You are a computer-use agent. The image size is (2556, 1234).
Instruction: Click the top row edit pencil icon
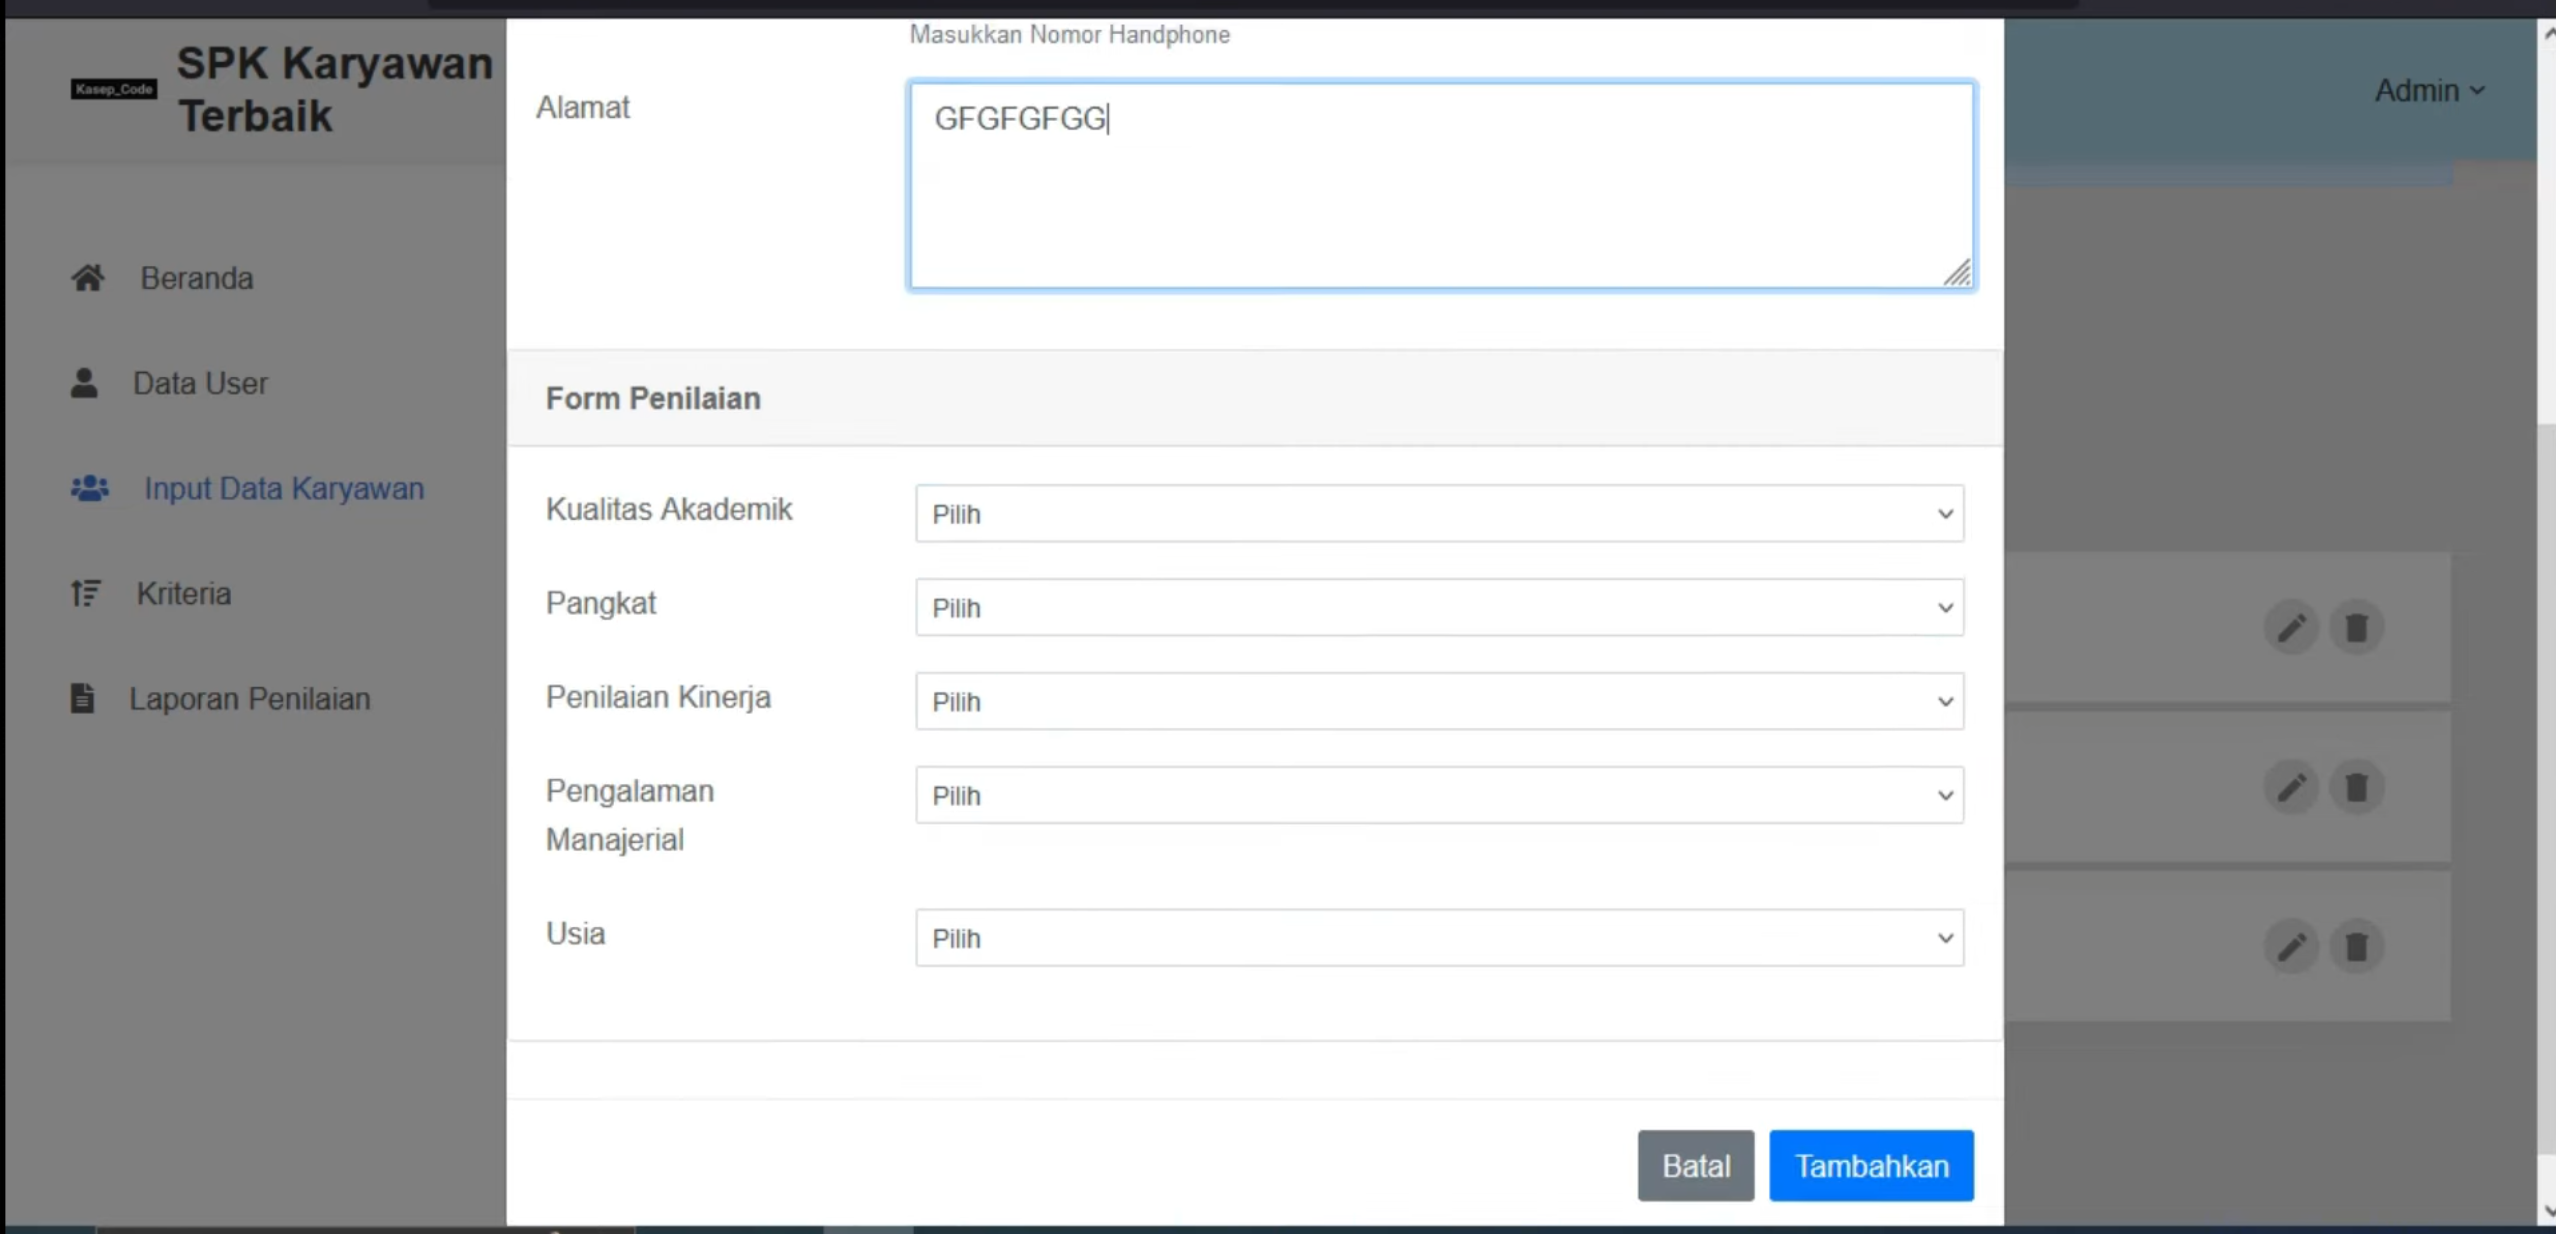2291,628
